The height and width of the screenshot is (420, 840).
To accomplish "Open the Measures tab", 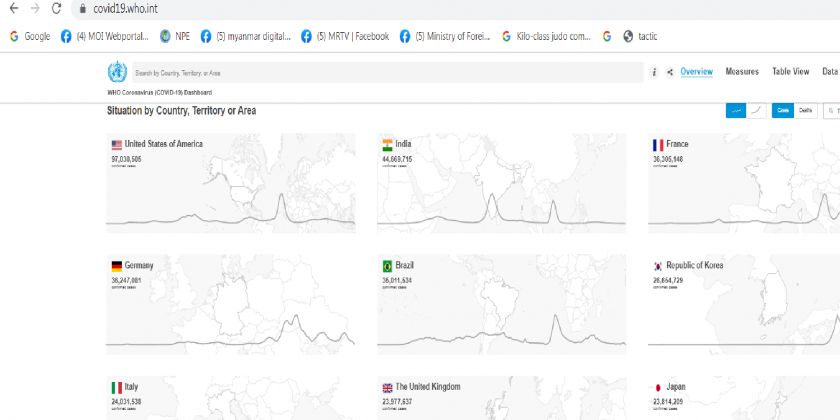I will click(742, 72).
